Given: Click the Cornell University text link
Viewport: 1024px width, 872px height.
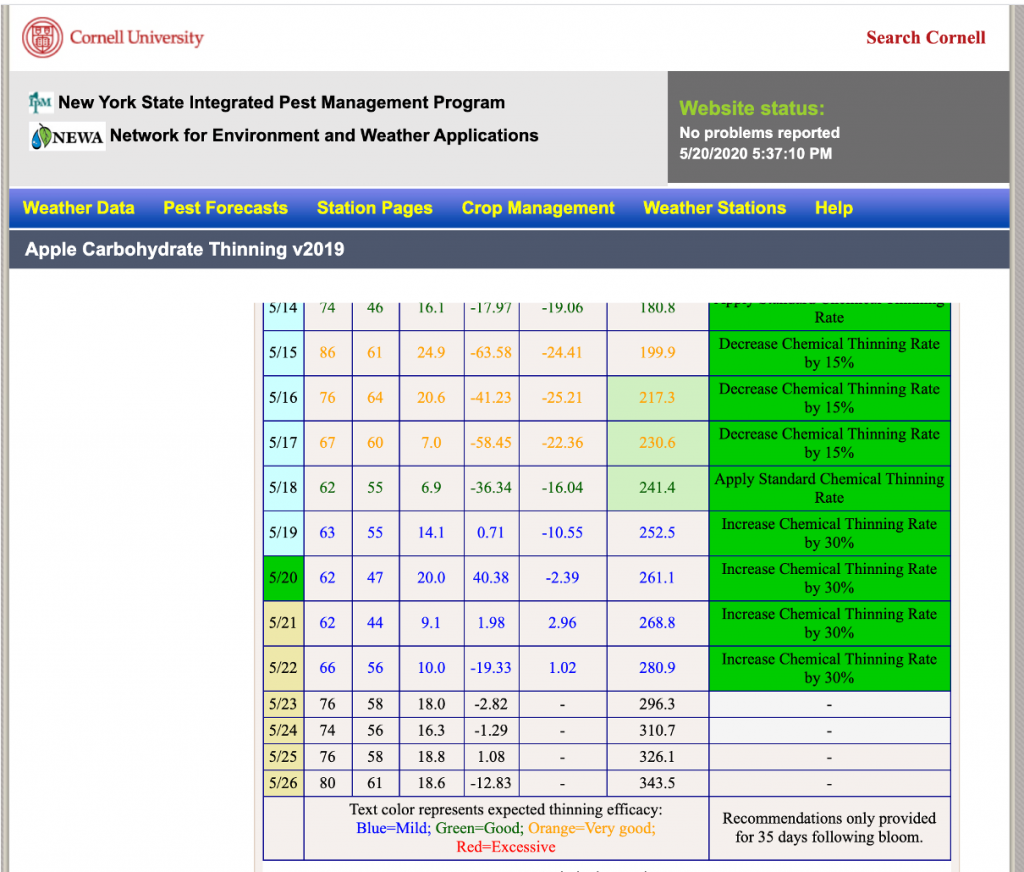Looking at the screenshot, I should click(136, 38).
